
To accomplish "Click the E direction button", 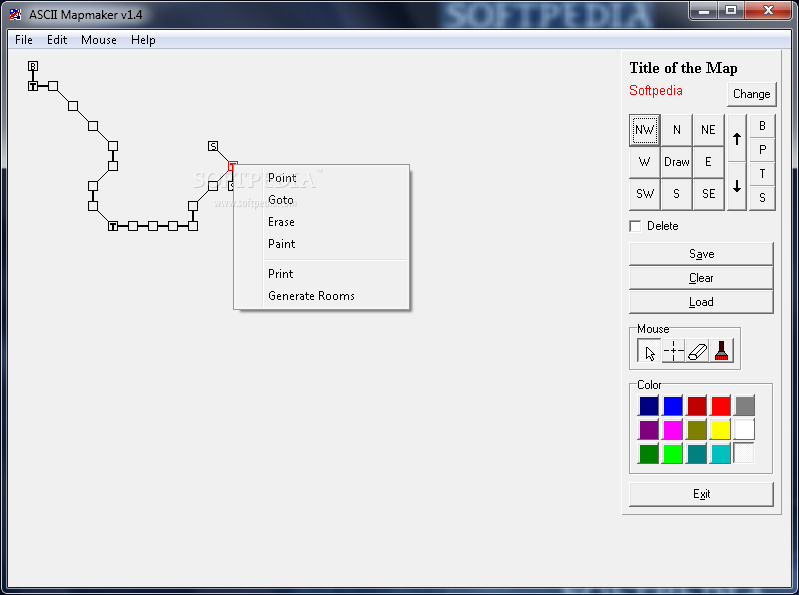I will point(708,162).
